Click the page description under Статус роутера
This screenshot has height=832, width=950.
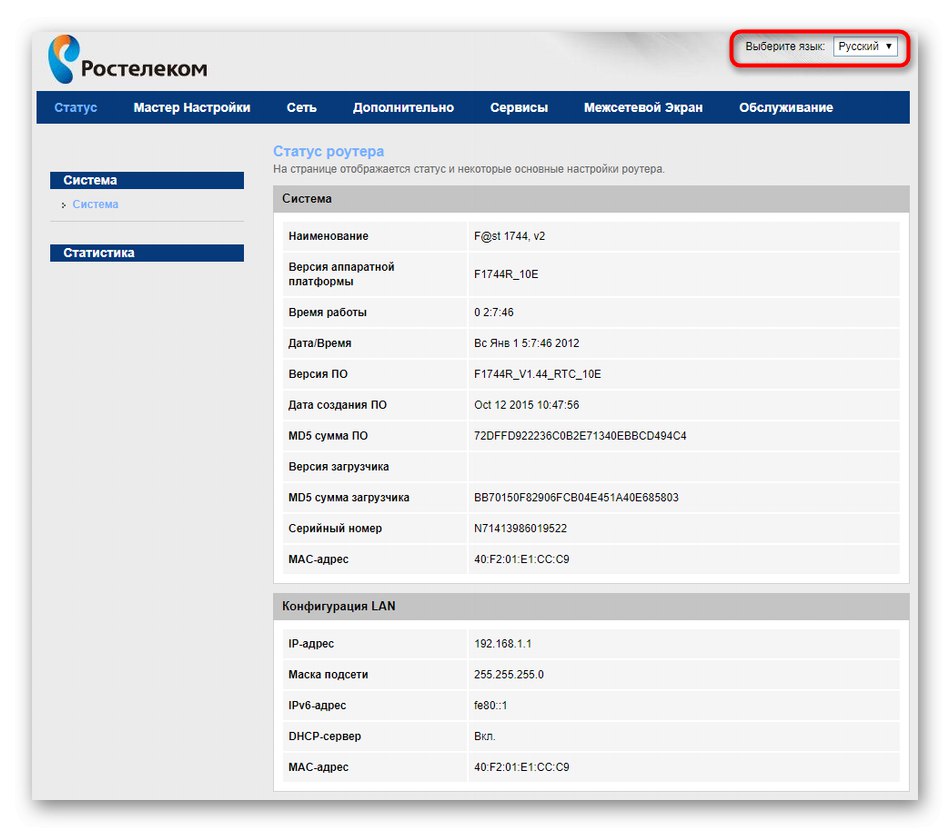[x=469, y=170]
